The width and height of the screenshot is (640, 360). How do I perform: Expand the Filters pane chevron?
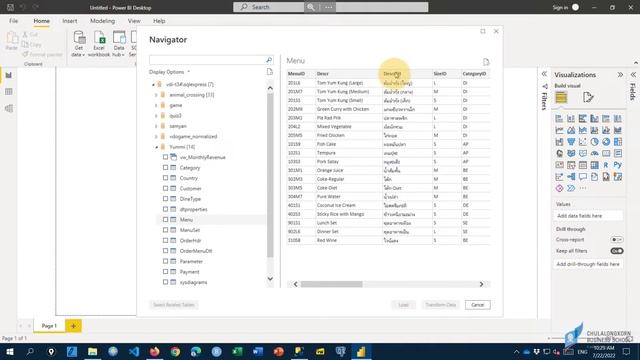click(x=544, y=74)
